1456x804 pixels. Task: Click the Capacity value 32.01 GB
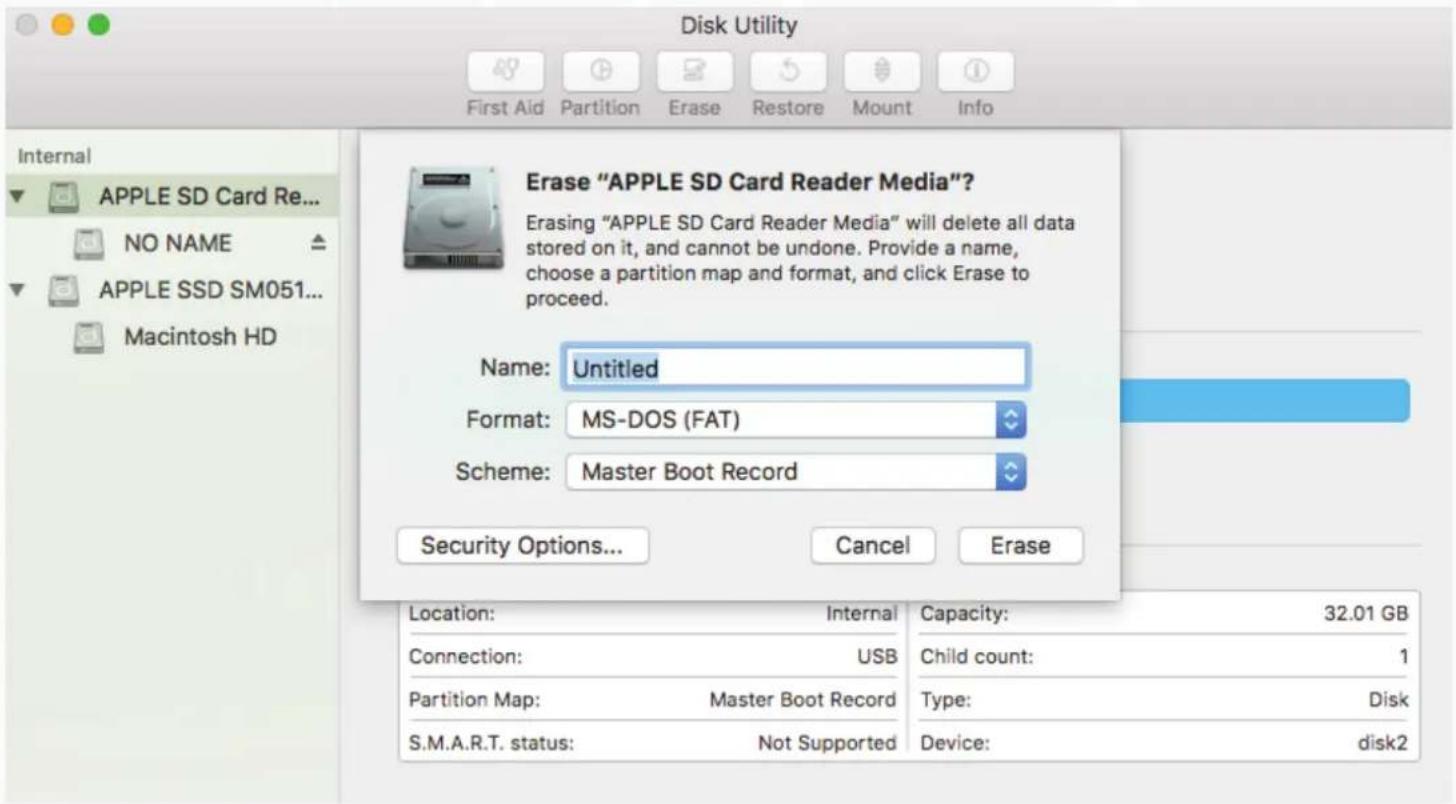click(x=1366, y=615)
